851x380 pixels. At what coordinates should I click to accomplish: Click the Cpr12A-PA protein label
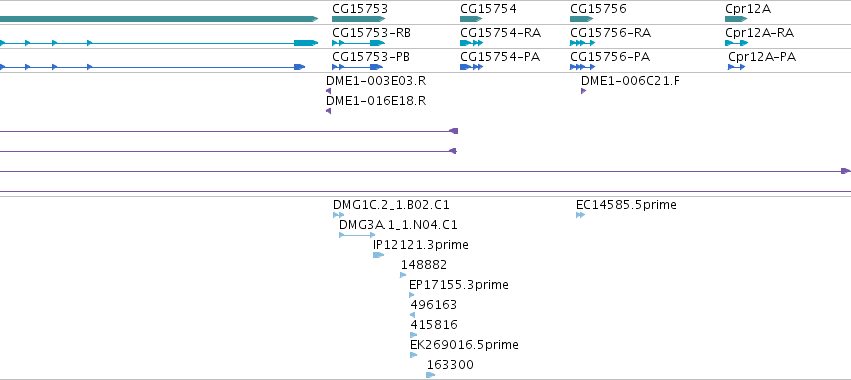pyautogui.click(x=762, y=57)
